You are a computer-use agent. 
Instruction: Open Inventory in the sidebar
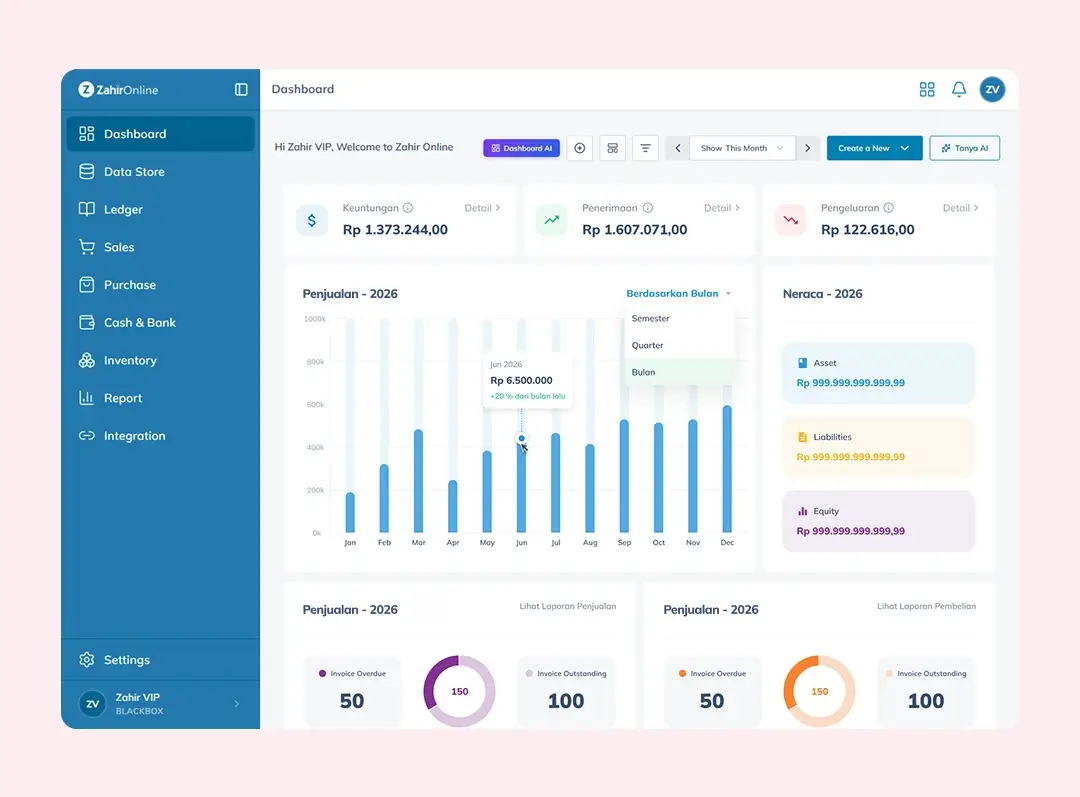(x=130, y=361)
